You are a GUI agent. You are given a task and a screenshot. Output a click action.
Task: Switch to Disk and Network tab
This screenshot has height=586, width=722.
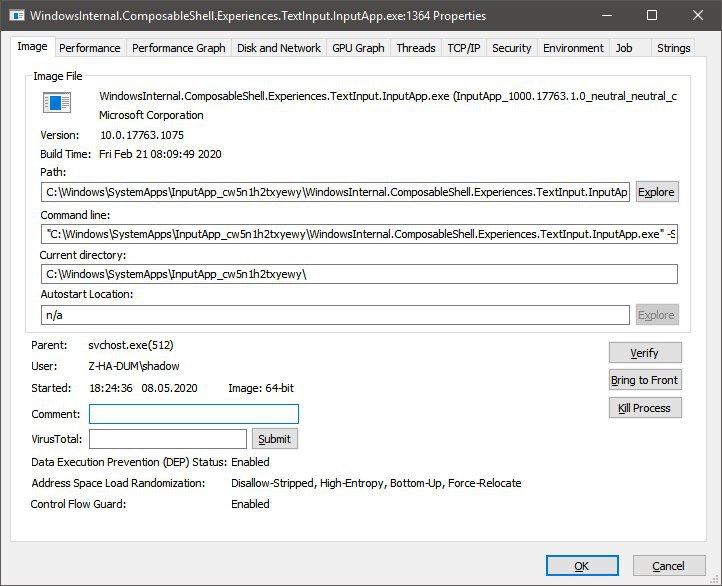279,48
